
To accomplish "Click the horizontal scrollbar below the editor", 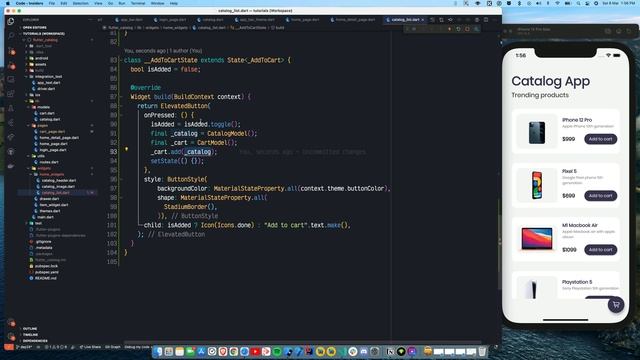I will point(302,342).
